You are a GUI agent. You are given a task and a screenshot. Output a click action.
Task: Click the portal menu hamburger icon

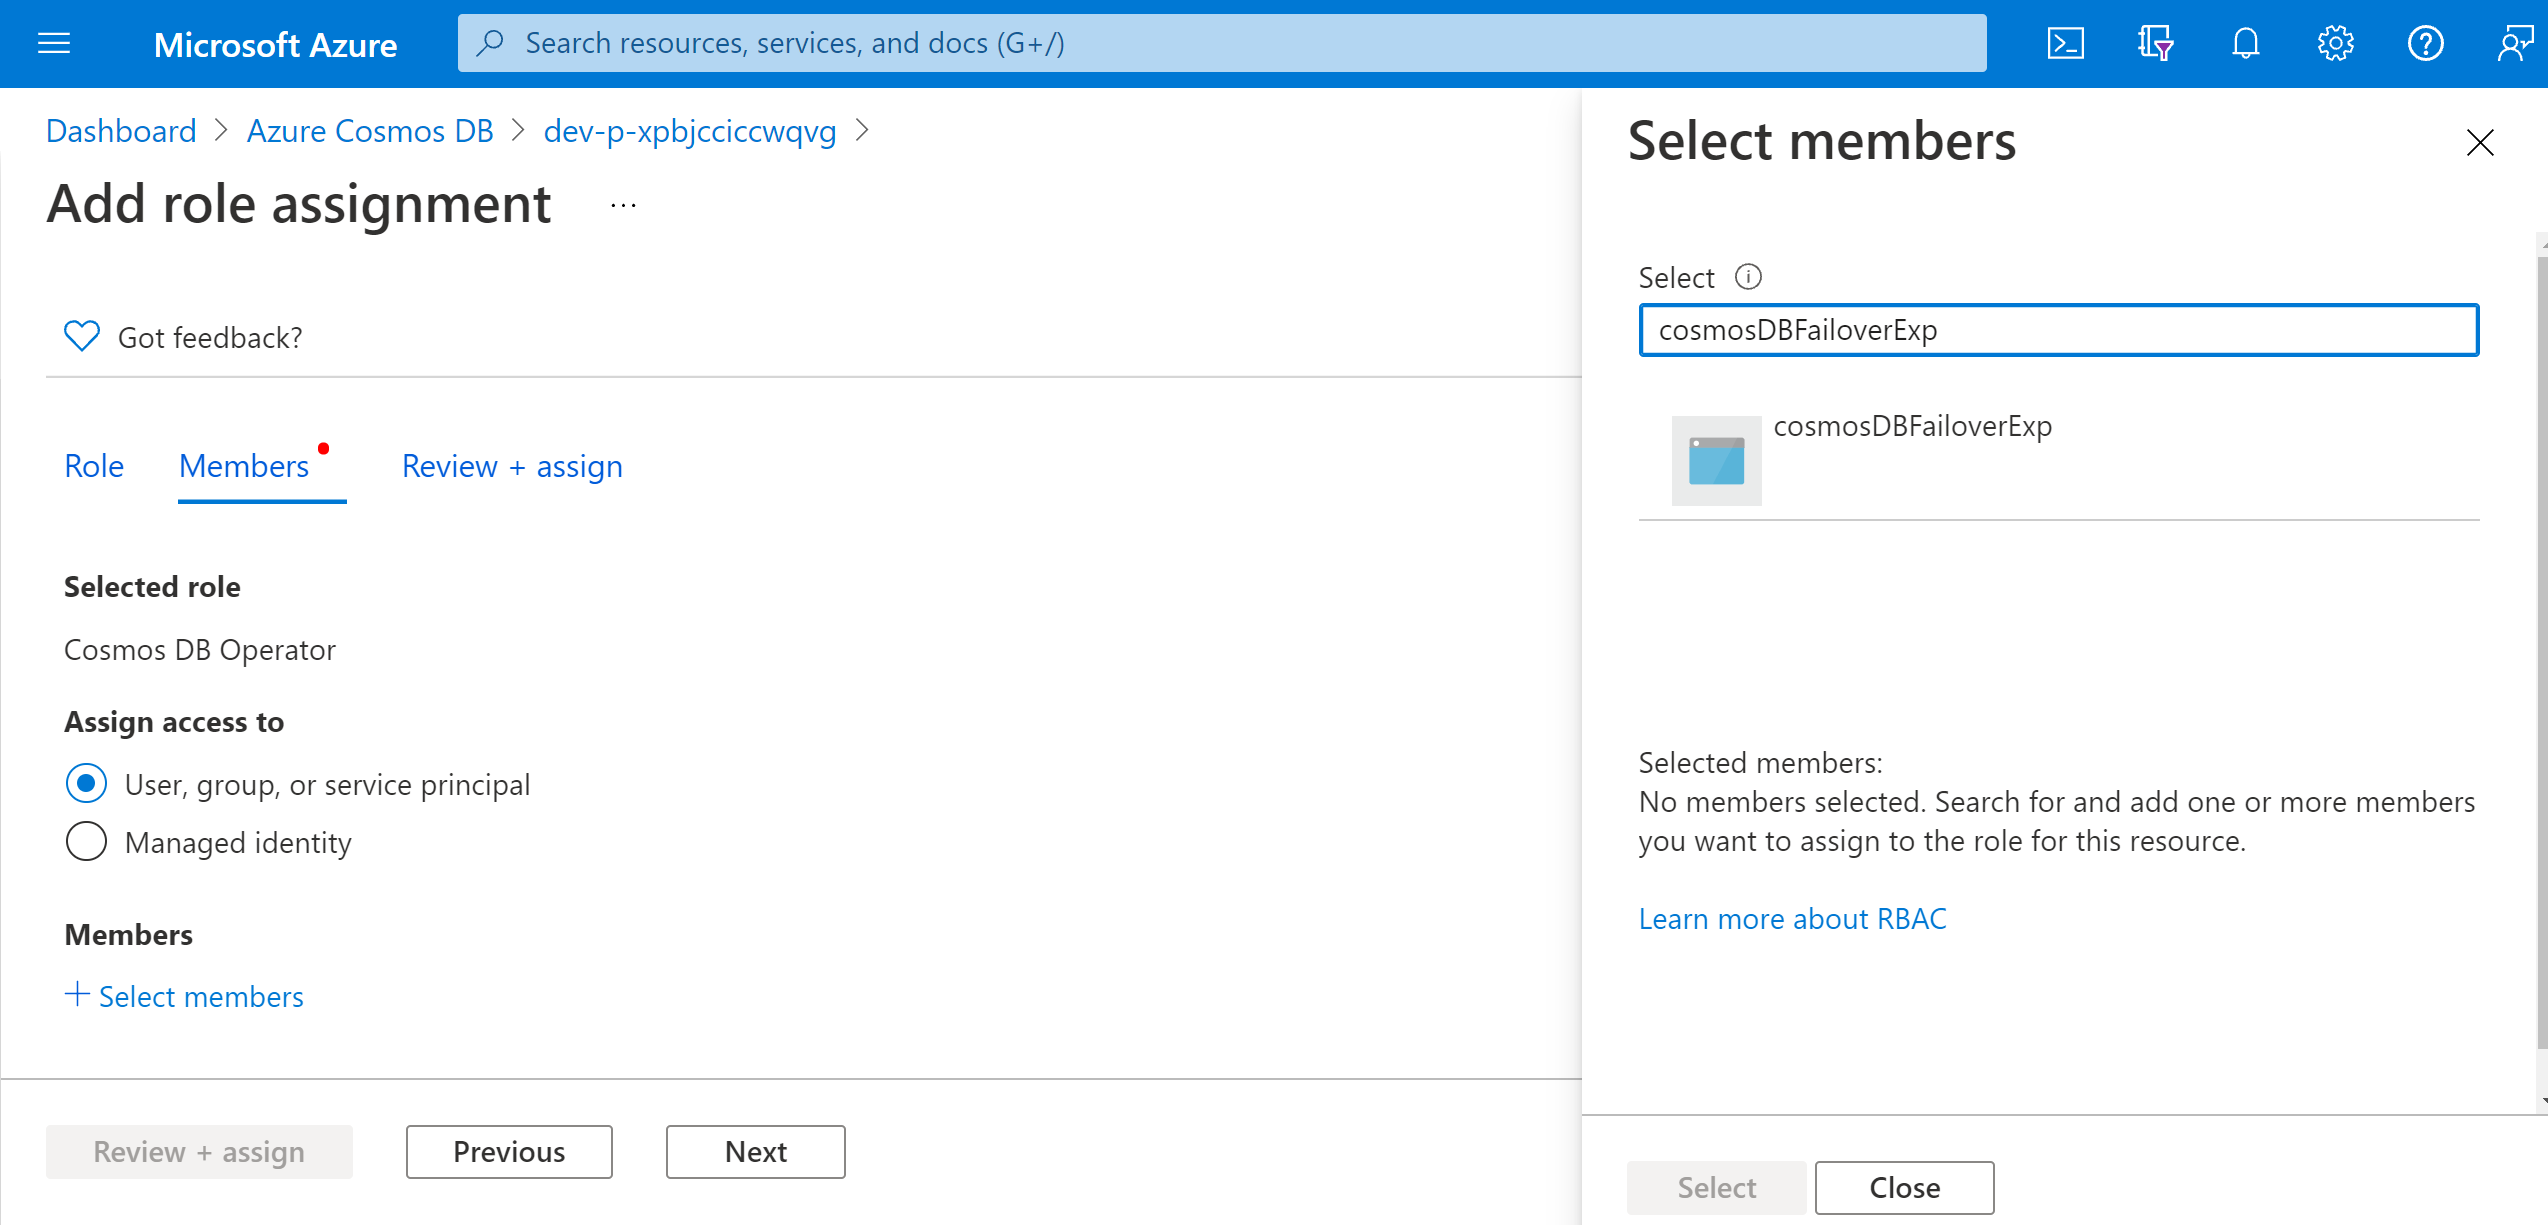[54, 44]
